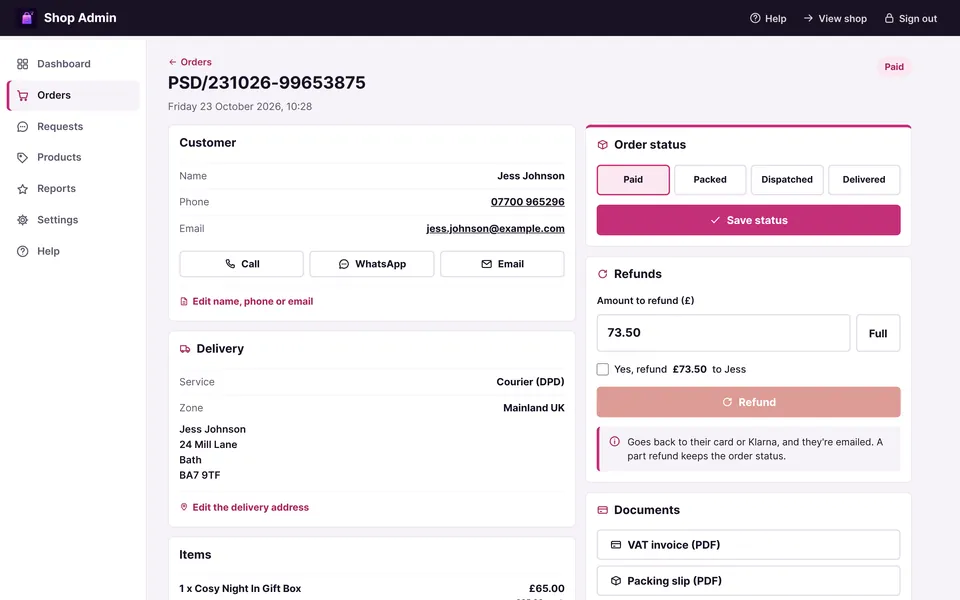Set order status to Packed
This screenshot has width=960, height=600.
pos(710,180)
